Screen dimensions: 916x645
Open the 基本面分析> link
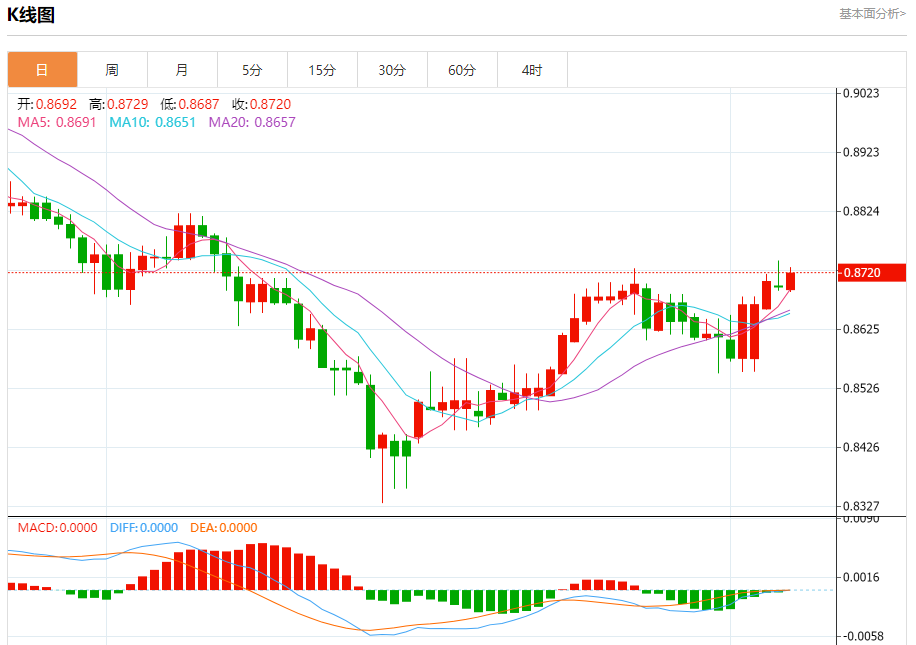(872, 13)
